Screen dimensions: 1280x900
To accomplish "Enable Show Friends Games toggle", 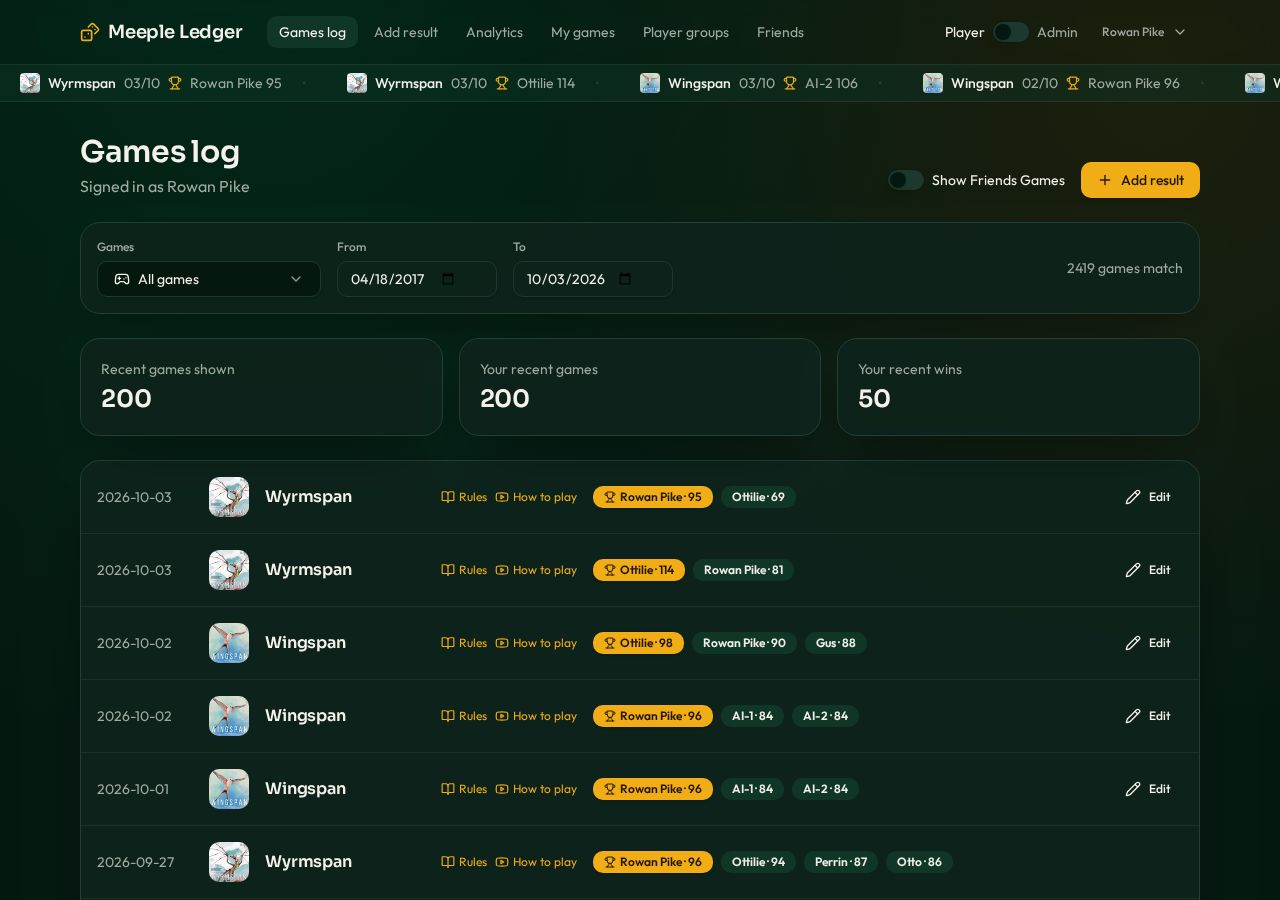I will pos(906,180).
